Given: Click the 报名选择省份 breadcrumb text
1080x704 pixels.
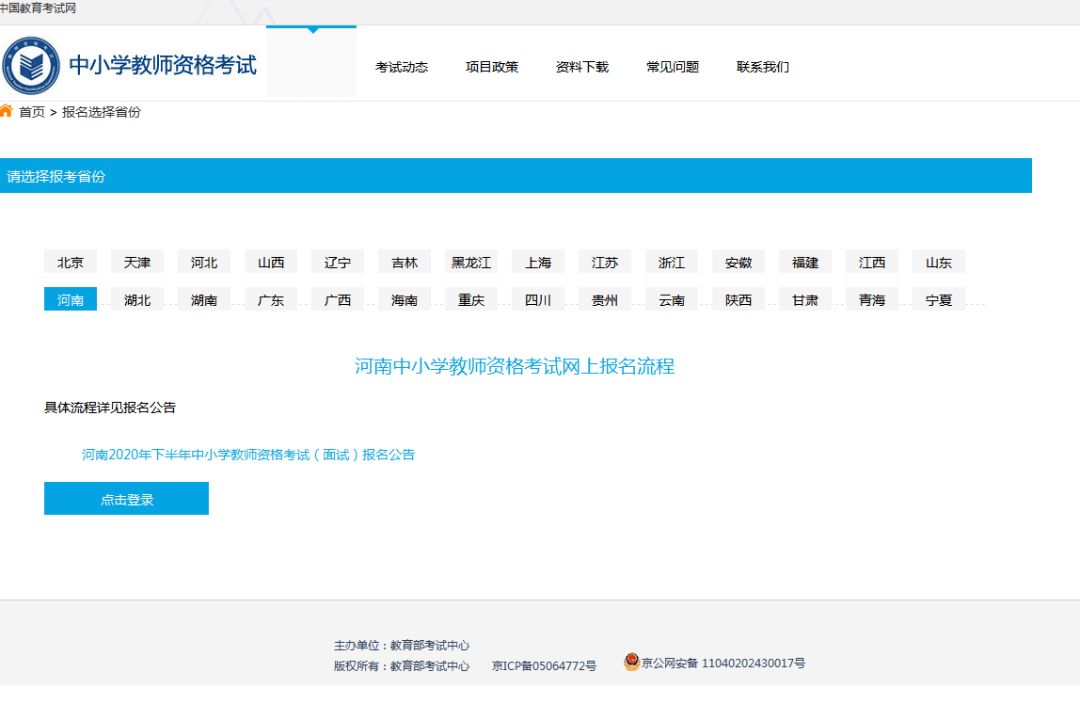Looking at the screenshot, I should (x=101, y=112).
